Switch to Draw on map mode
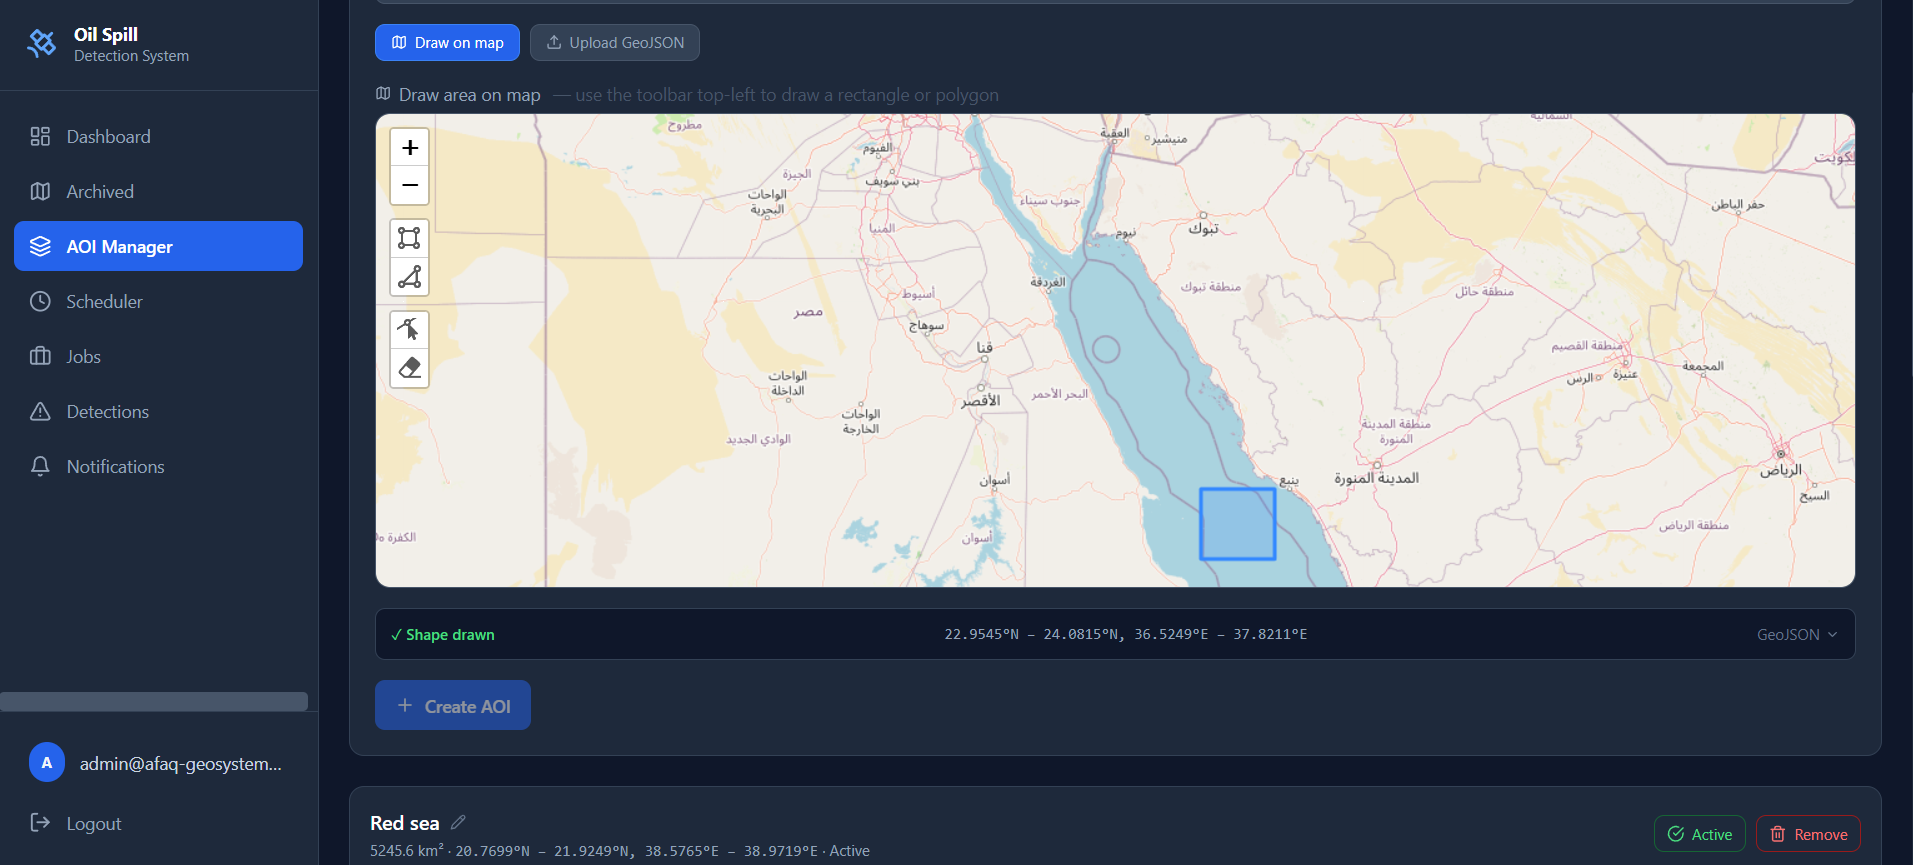The image size is (1913, 865). [447, 43]
